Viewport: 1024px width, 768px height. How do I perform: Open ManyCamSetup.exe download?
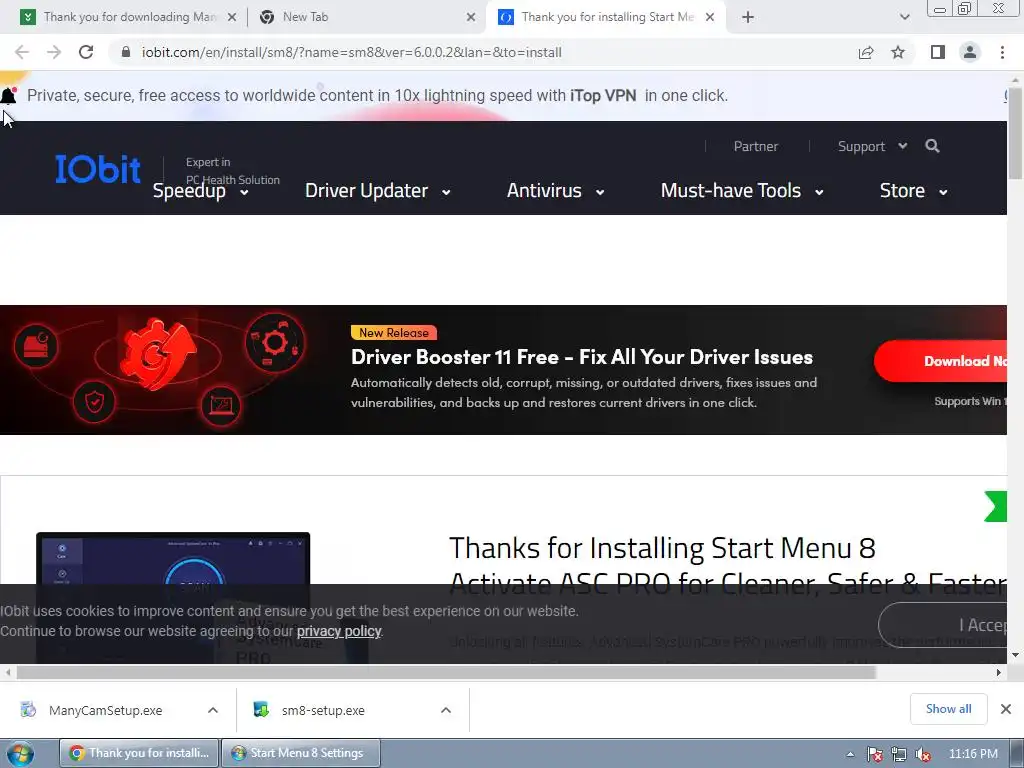(105, 711)
